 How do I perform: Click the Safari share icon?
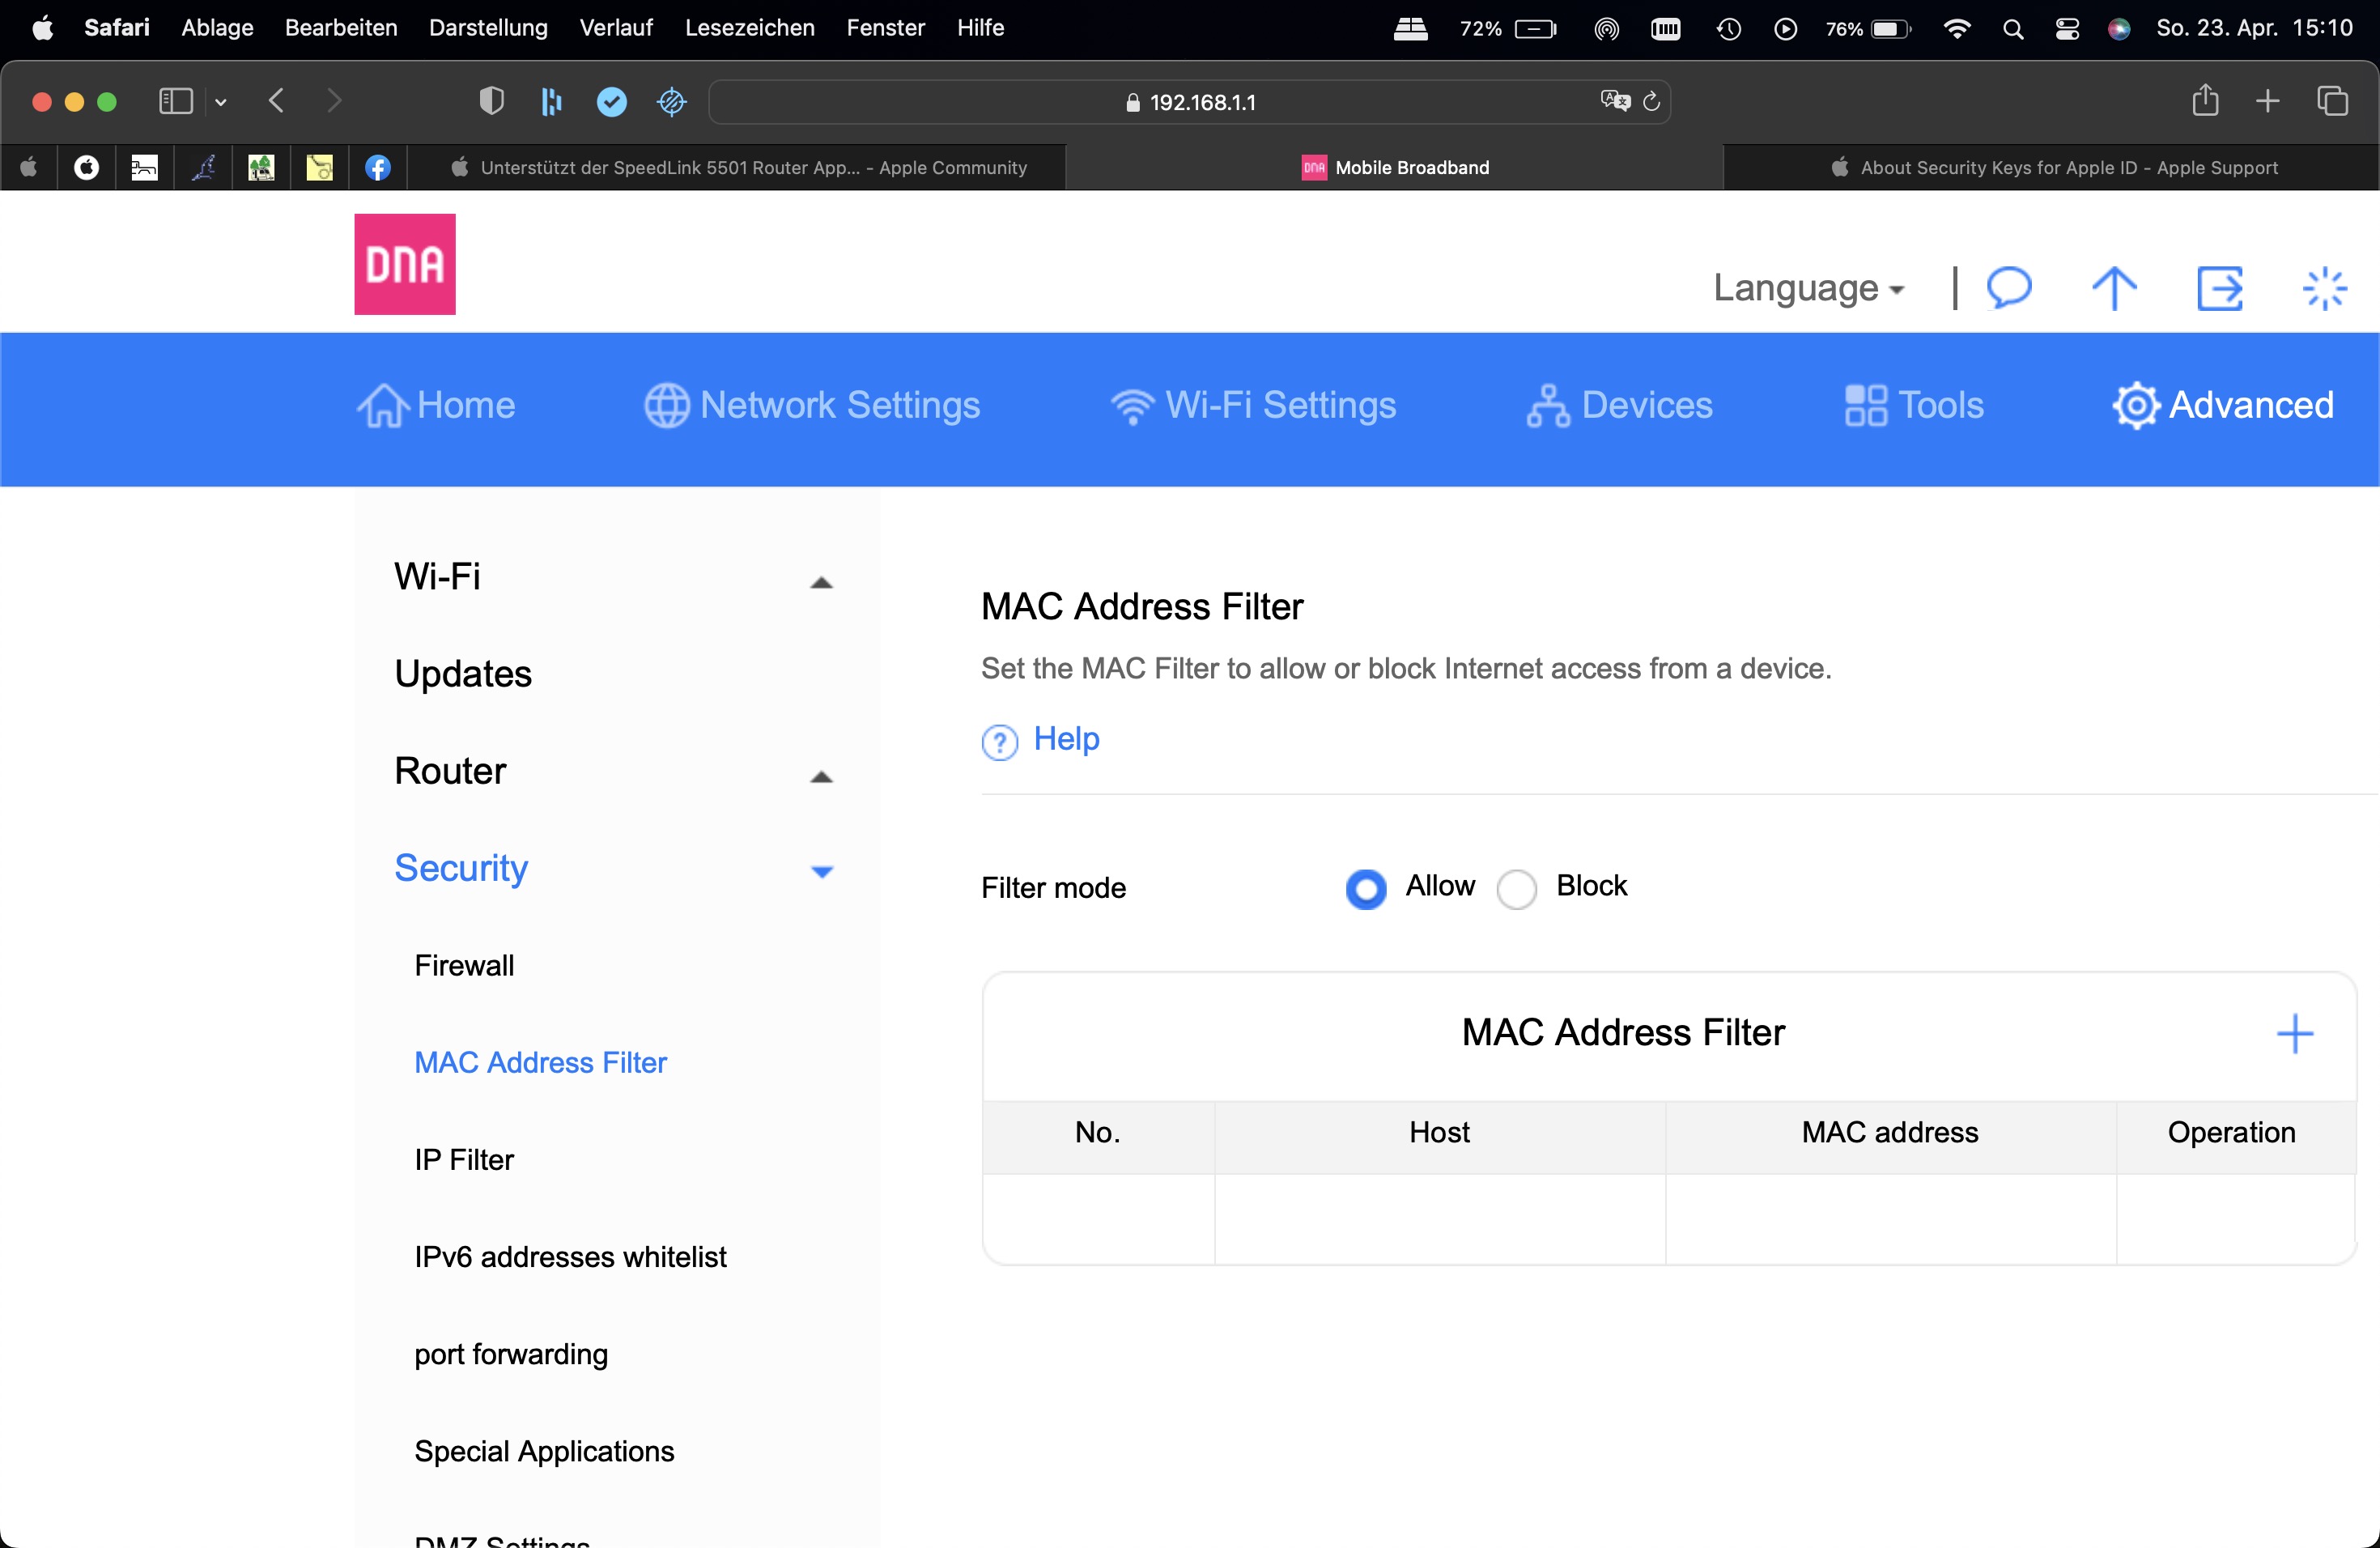point(2205,101)
